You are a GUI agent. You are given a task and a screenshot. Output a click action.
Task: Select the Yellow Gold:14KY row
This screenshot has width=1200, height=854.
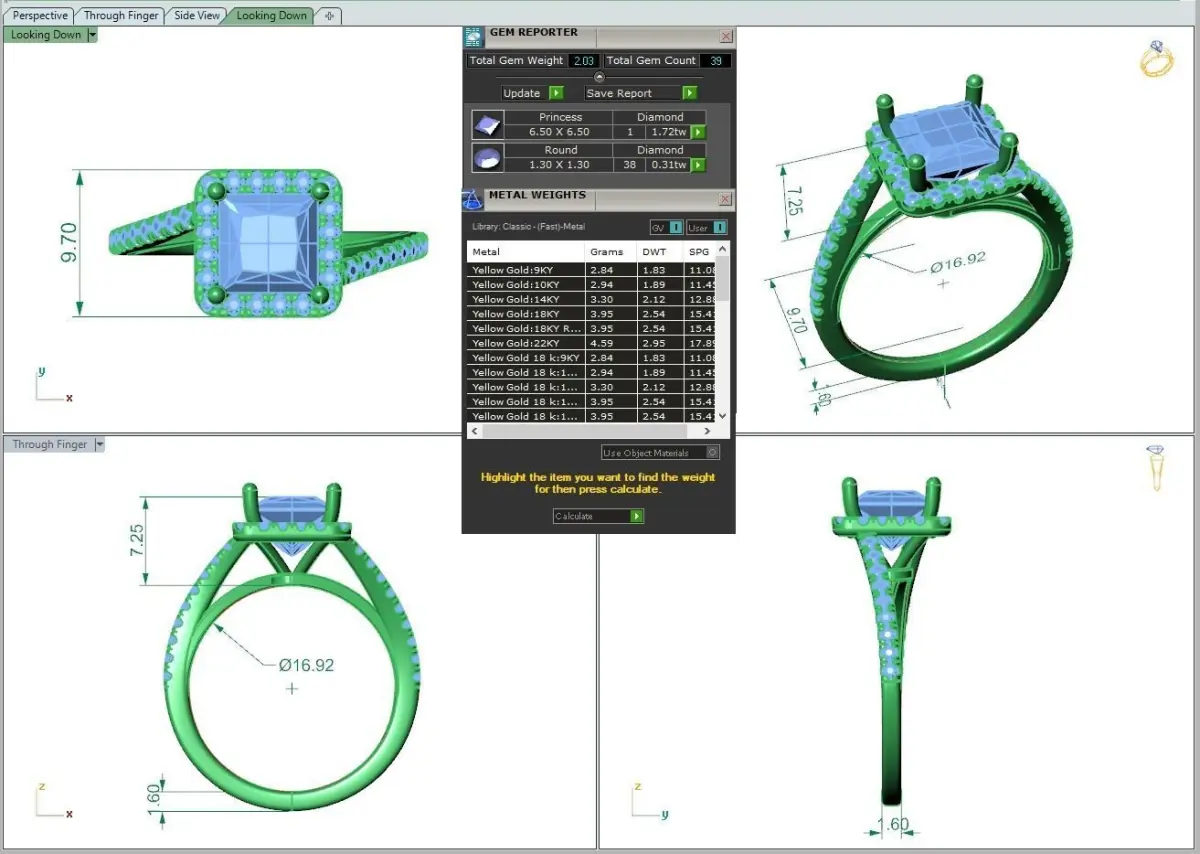coord(592,299)
